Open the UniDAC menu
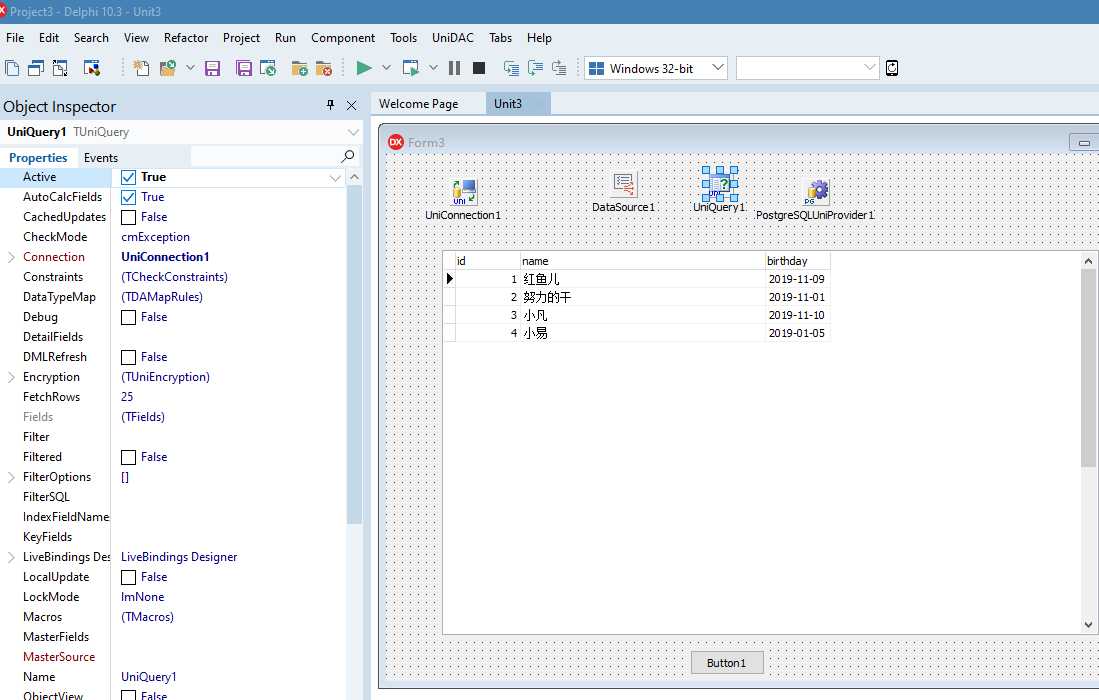Image resolution: width=1099 pixels, height=700 pixels. click(453, 38)
